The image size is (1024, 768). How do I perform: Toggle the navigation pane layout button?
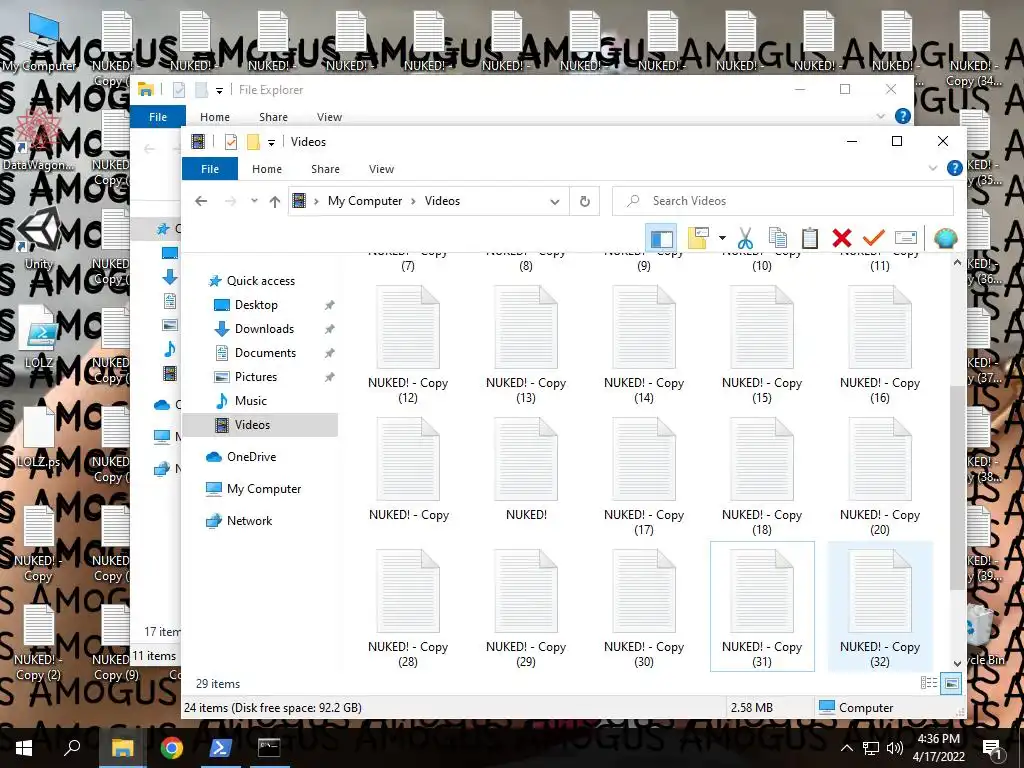661,238
